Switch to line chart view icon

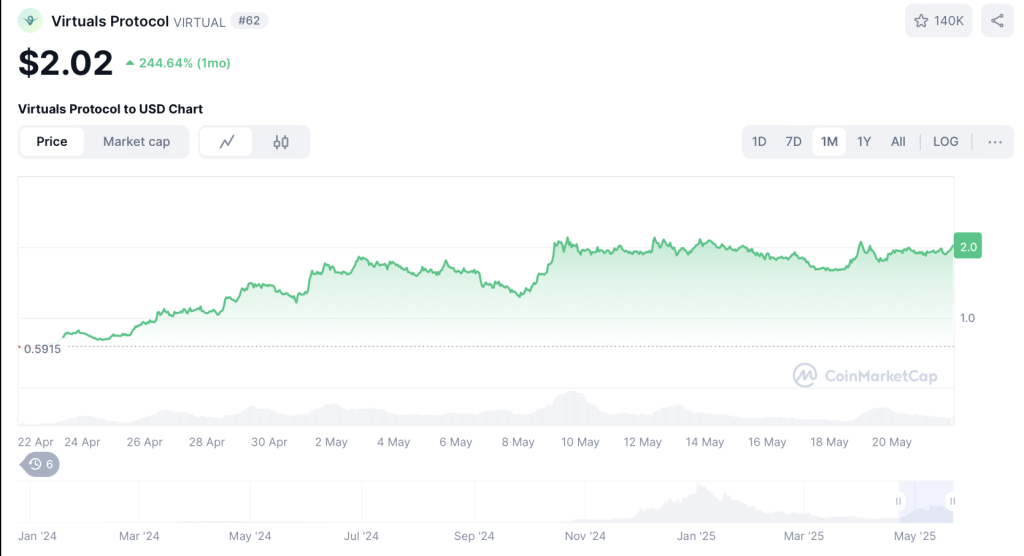coord(227,142)
